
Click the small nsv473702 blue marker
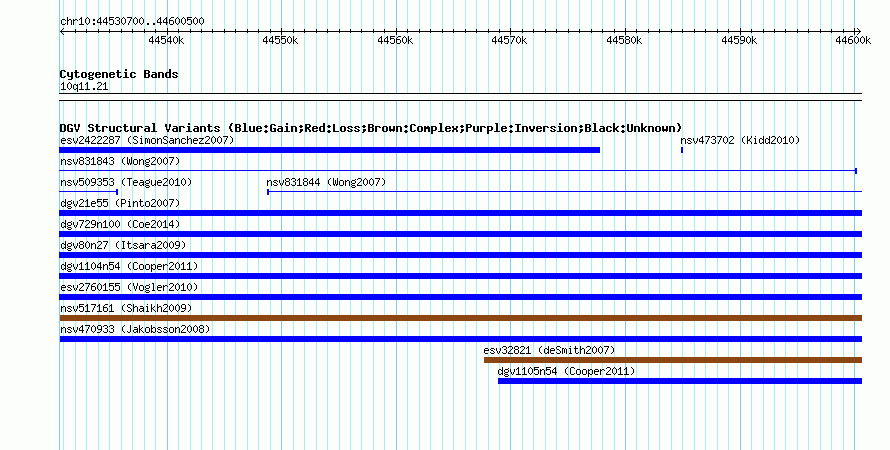(x=682, y=150)
